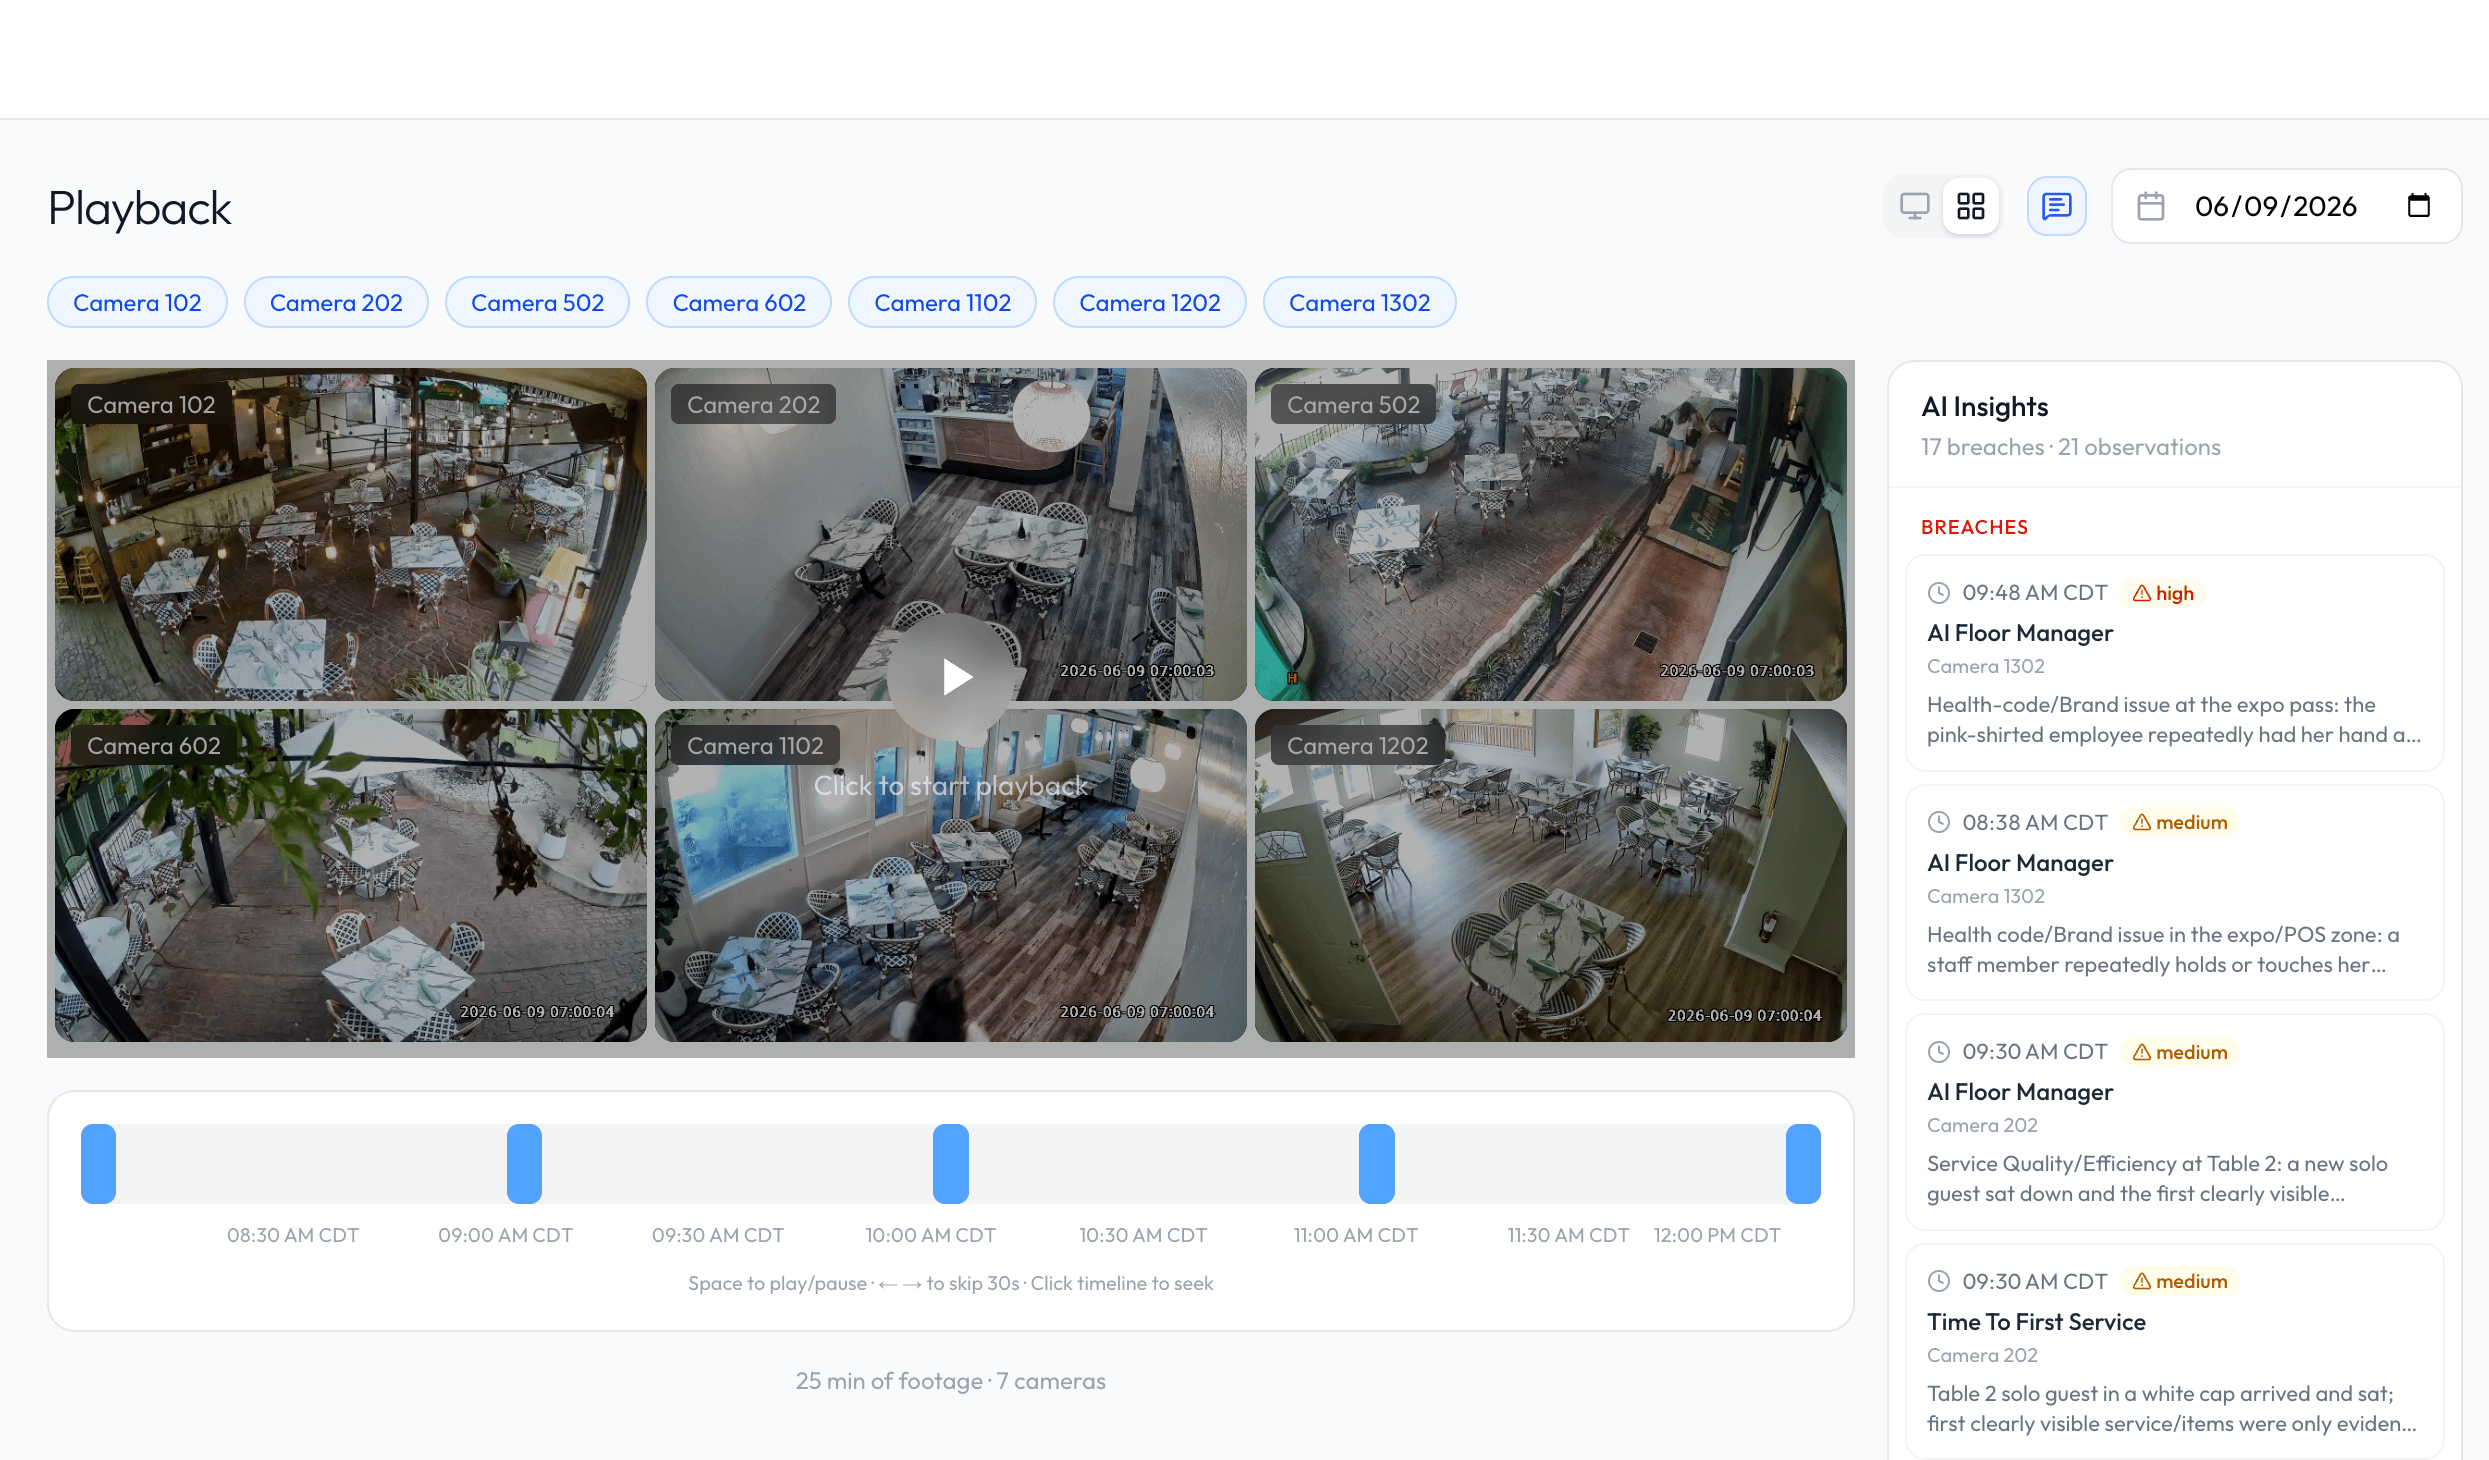This screenshot has width=2489, height=1460.
Task: Click the clock icon beside 09:48 AM CDT
Action: 1938,593
